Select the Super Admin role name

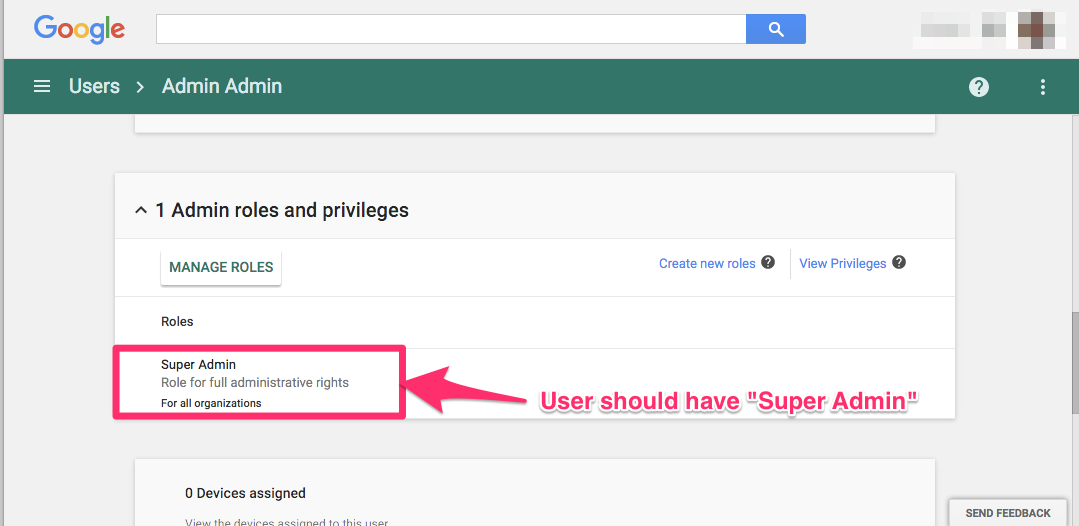tap(198, 365)
